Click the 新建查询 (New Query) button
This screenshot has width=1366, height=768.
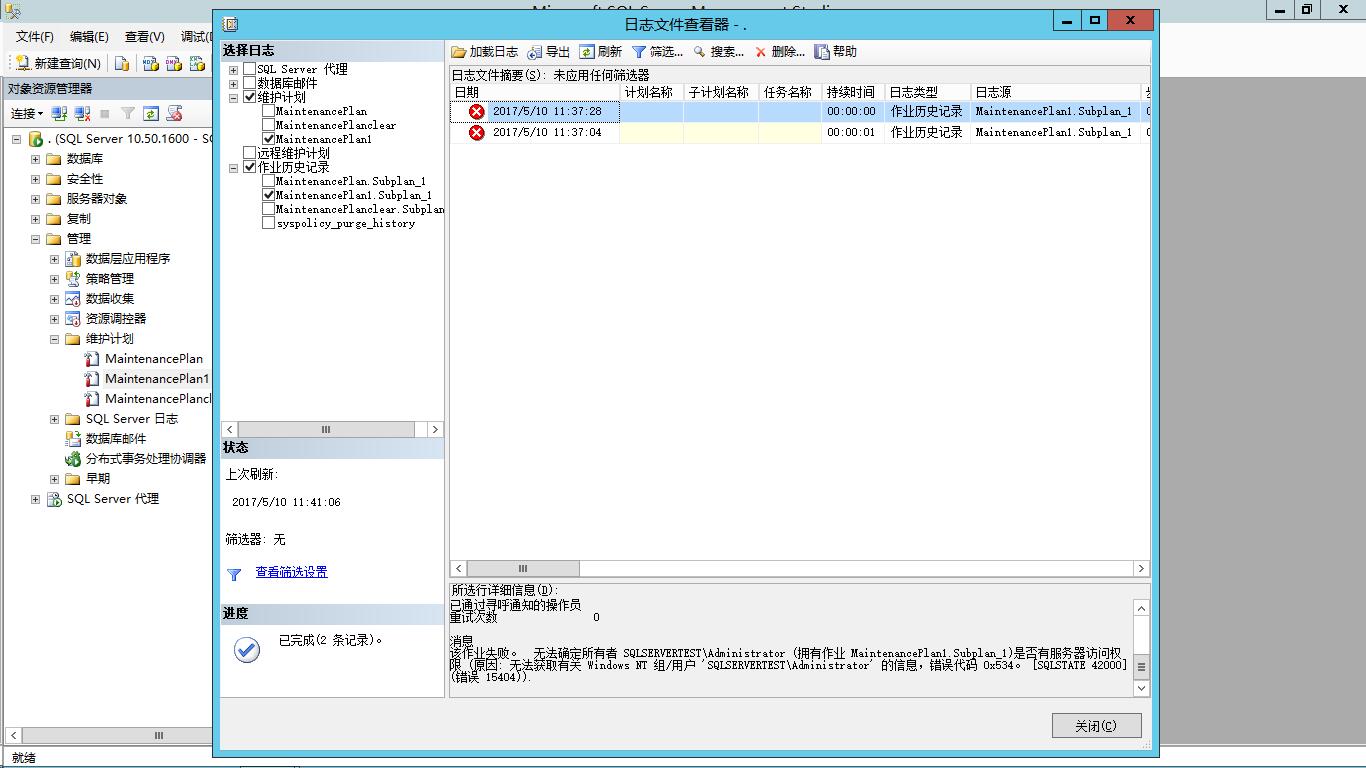pyautogui.click(x=58, y=63)
